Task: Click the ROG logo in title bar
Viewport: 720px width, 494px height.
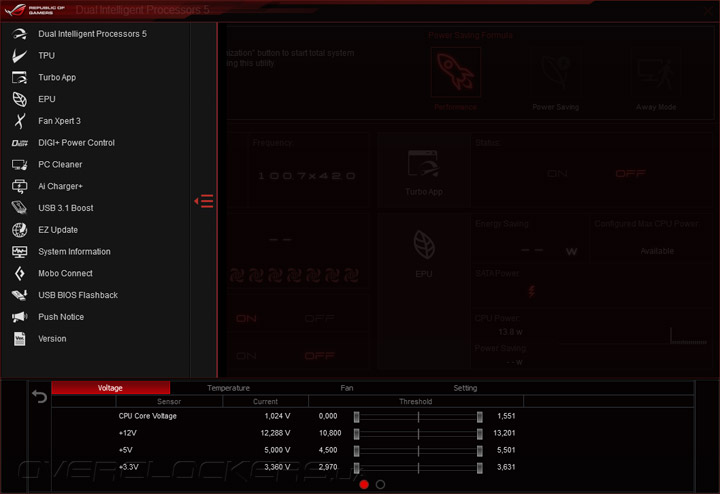Action: [15, 10]
